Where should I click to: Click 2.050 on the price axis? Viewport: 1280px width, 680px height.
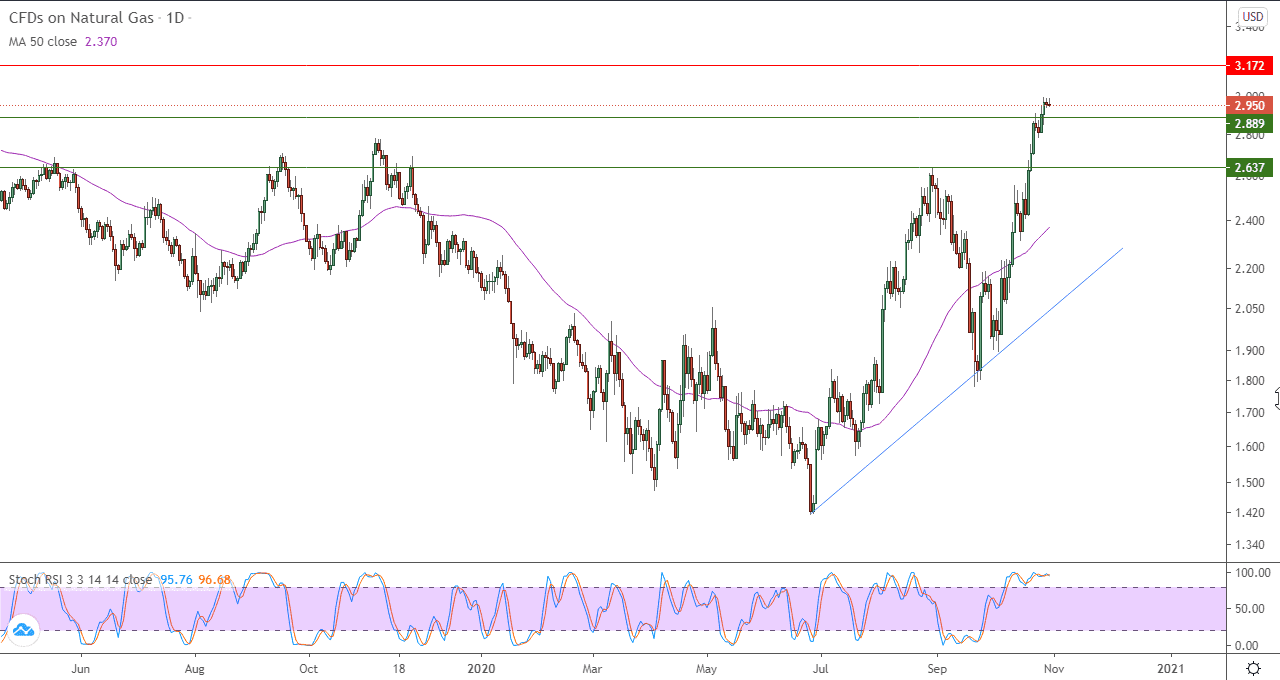point(1250,309)
